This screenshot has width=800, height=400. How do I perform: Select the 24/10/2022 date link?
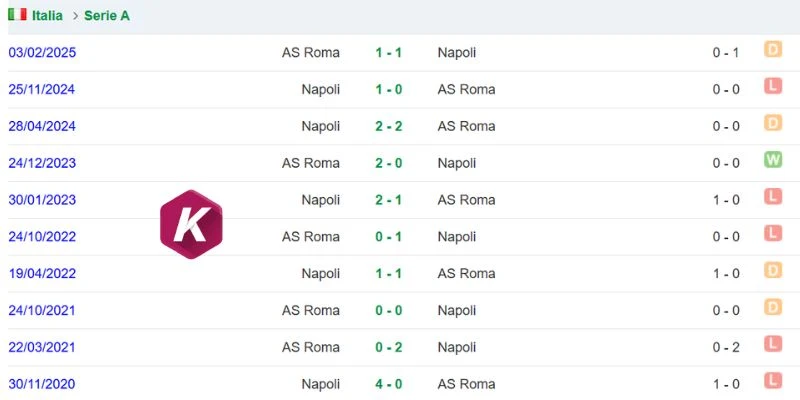click(x=42, y=237)
